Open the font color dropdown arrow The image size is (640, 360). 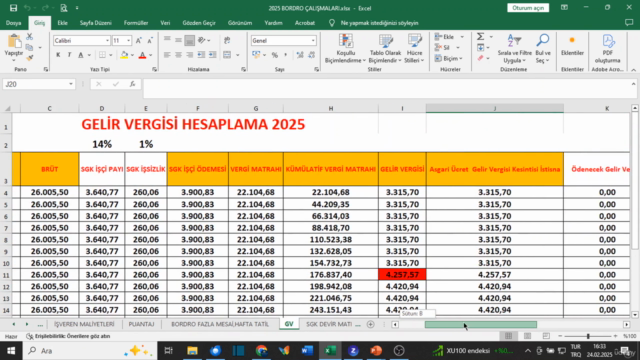(x=151, y=55)
